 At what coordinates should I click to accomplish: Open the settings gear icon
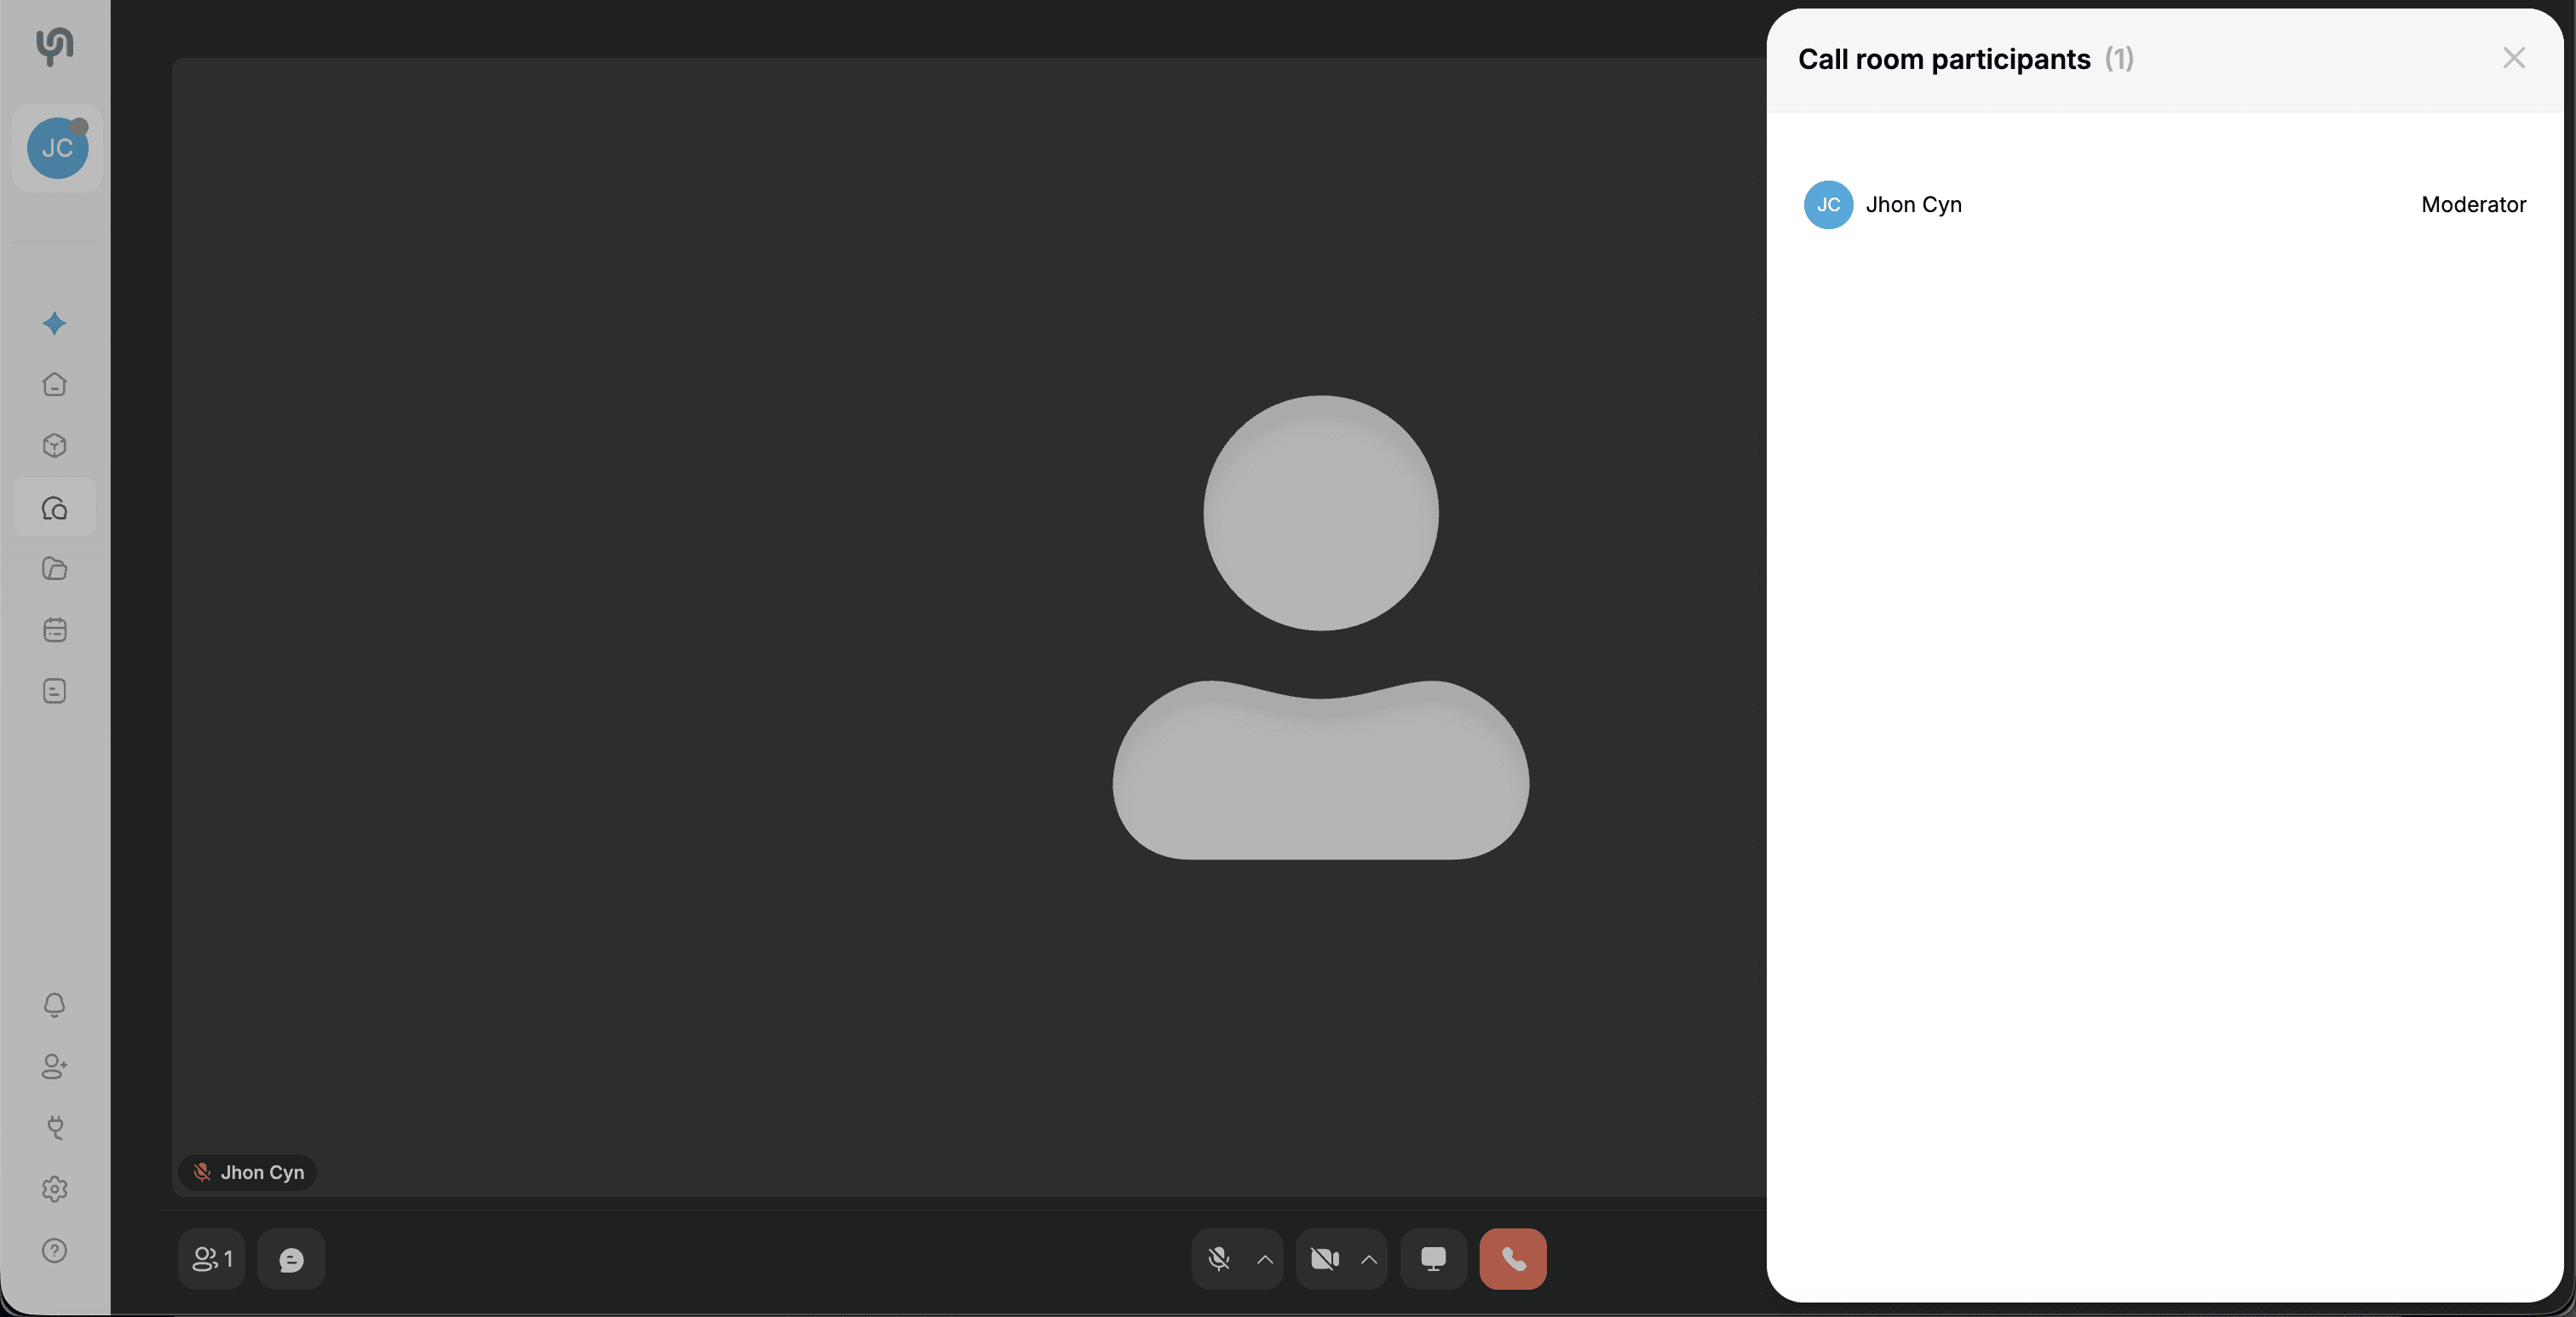click(55, 1189)
